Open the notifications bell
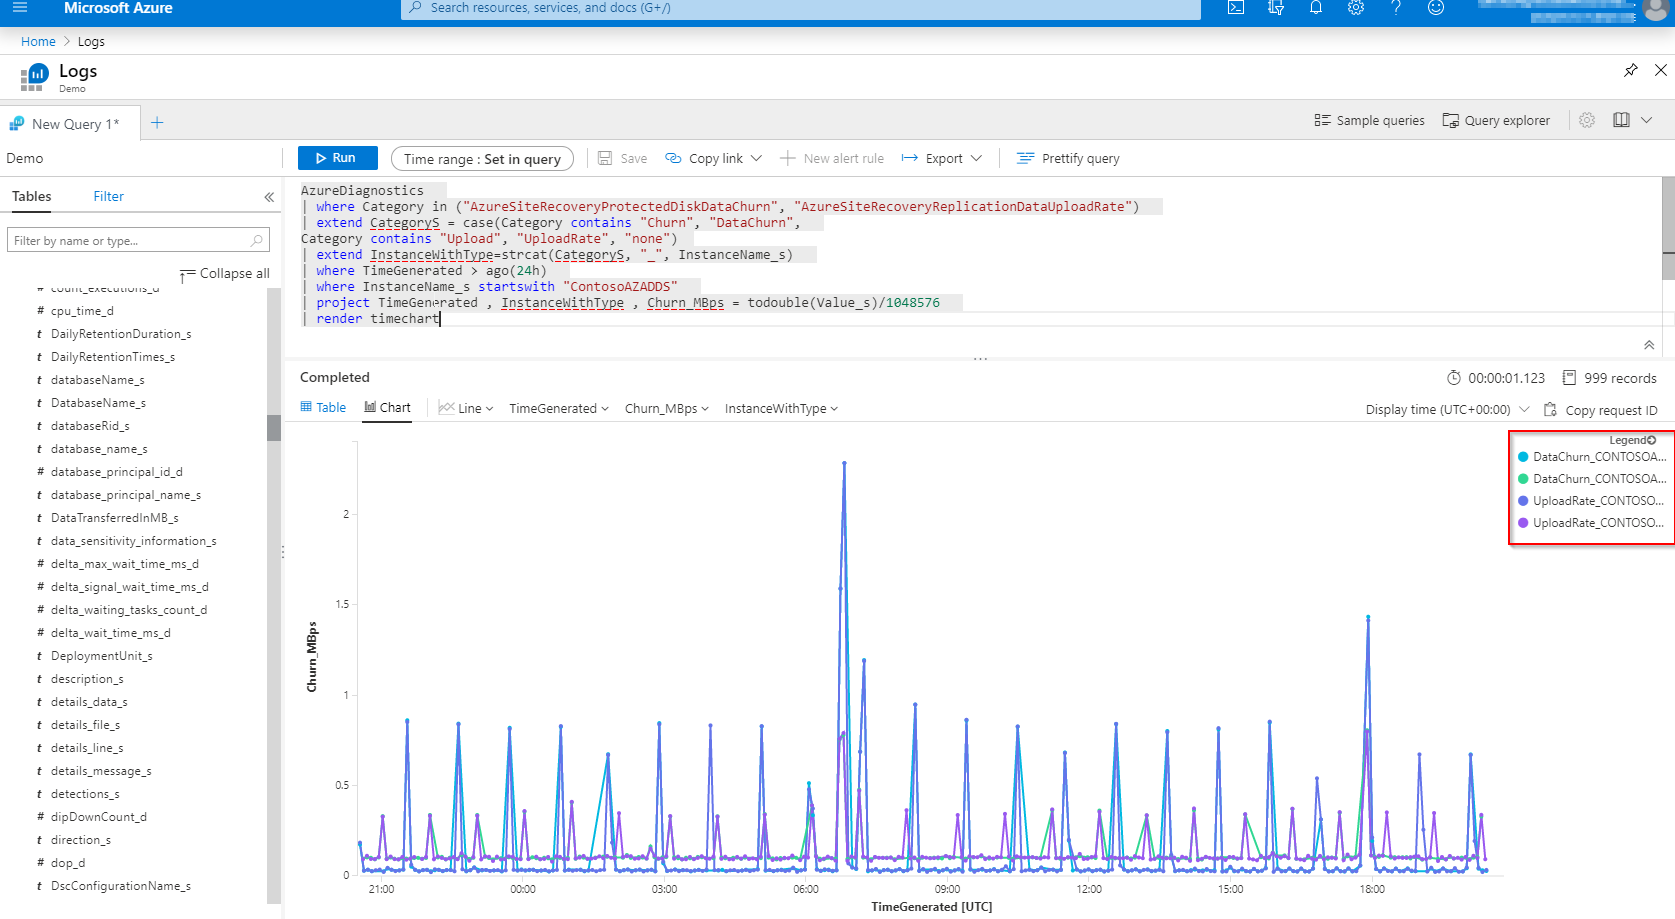1675x919 pixels. (x=1316, y=7)
